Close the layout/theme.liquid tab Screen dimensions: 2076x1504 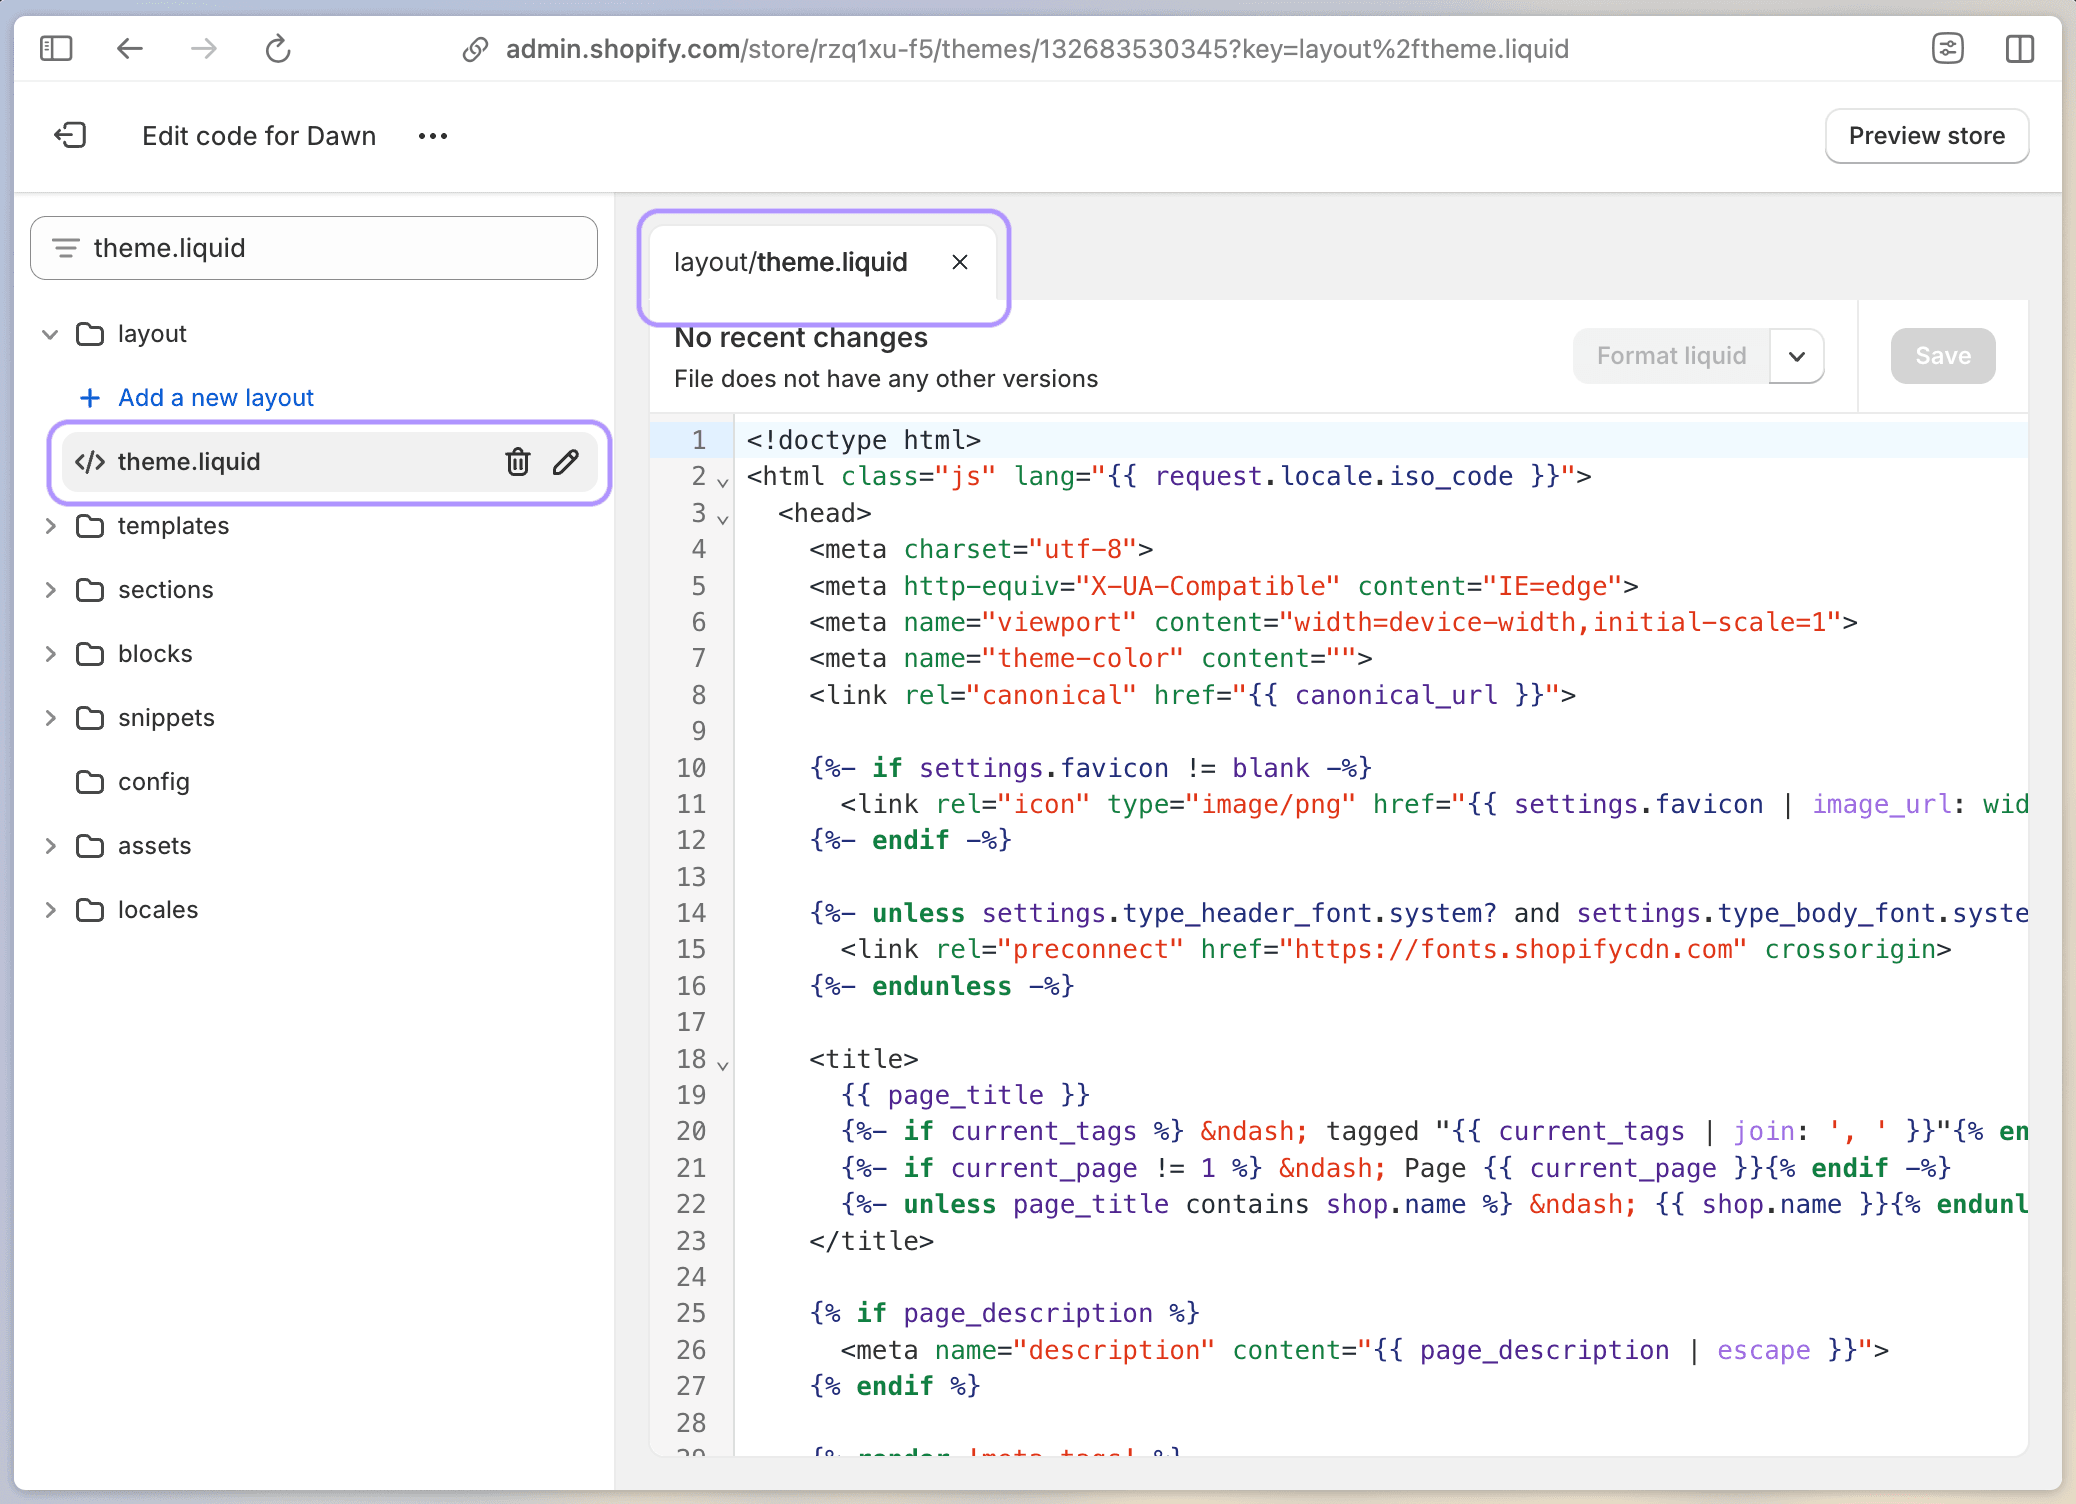[959, 262]
